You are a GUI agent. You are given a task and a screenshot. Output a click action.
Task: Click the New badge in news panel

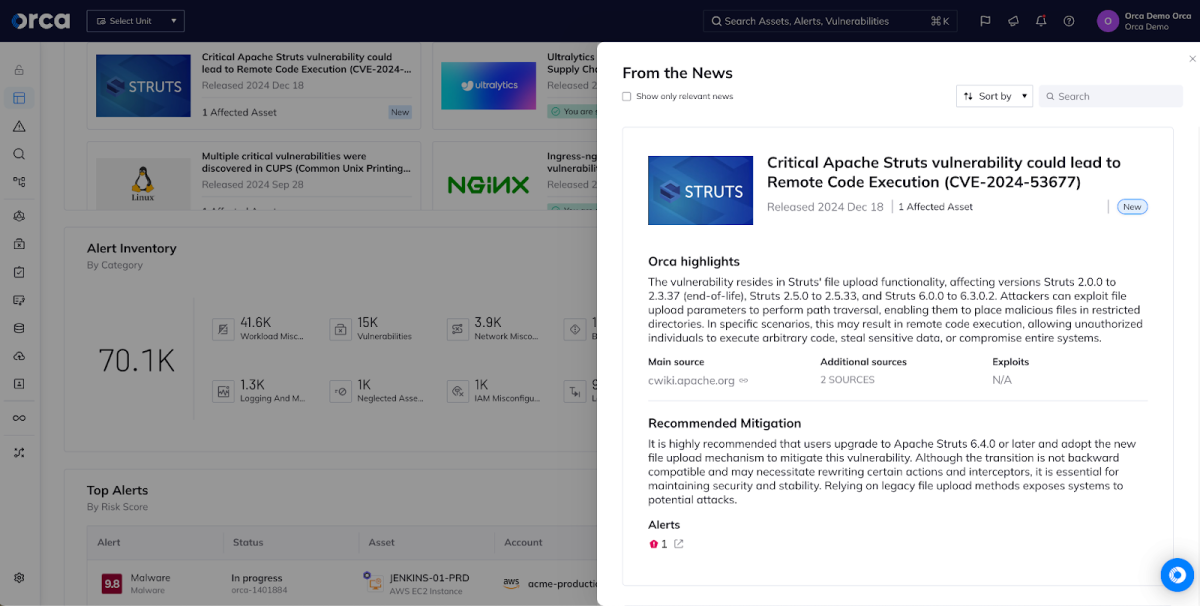1132,207
